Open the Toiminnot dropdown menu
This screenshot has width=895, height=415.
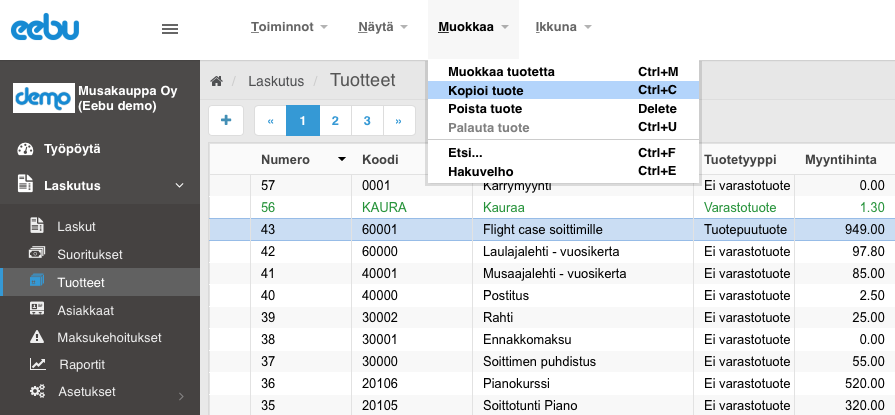click(x=289, y=27)
